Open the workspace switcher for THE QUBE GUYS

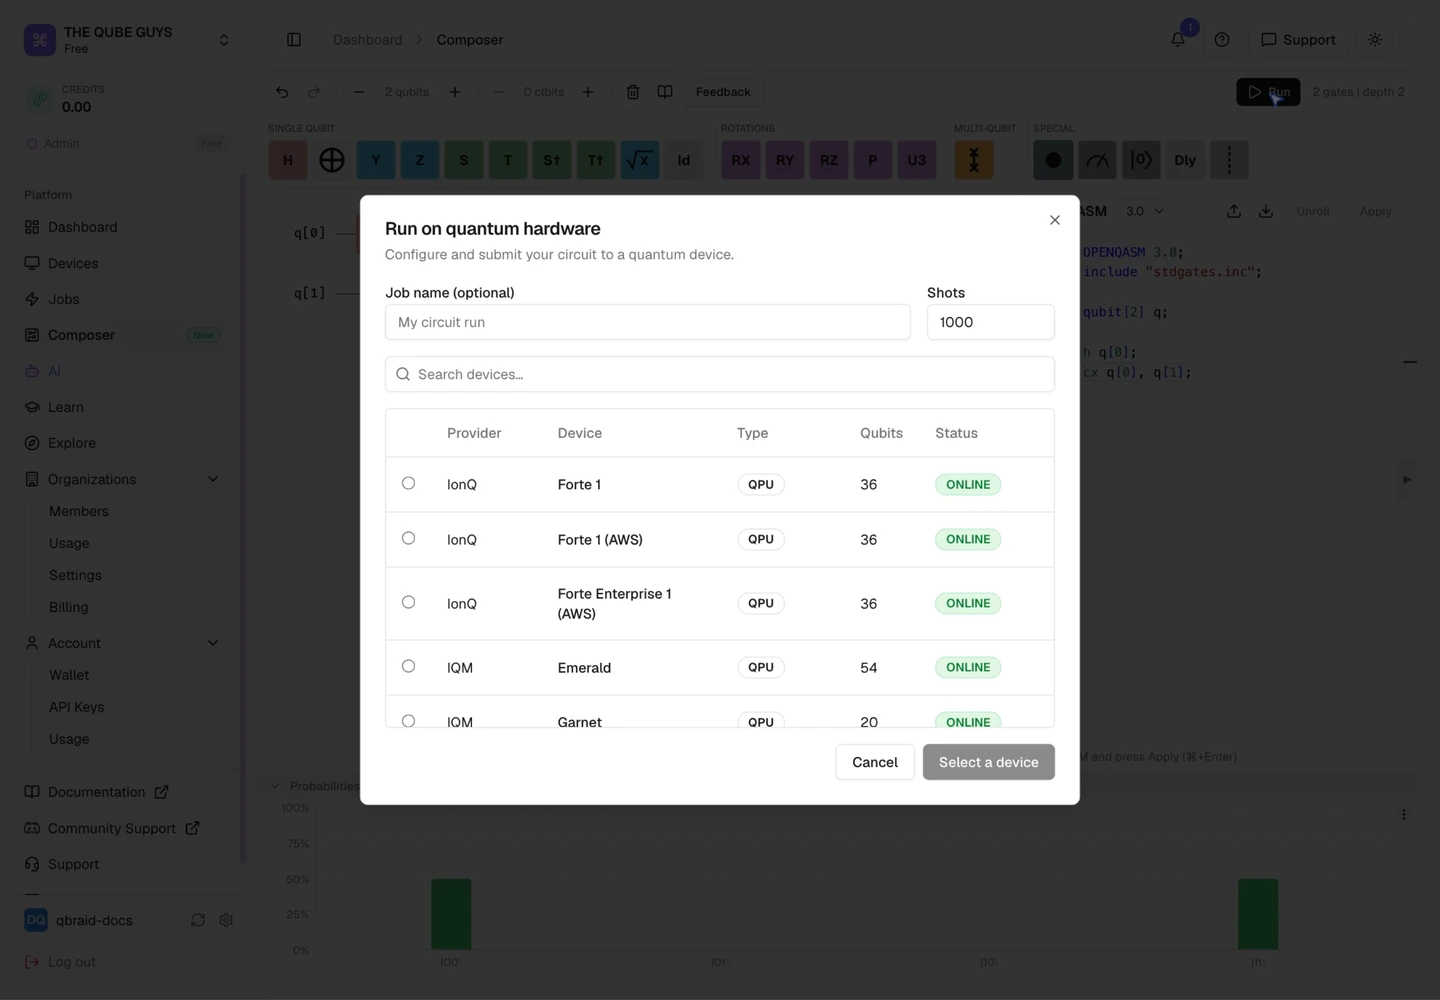pyautogui.click(x=224, y=40)
